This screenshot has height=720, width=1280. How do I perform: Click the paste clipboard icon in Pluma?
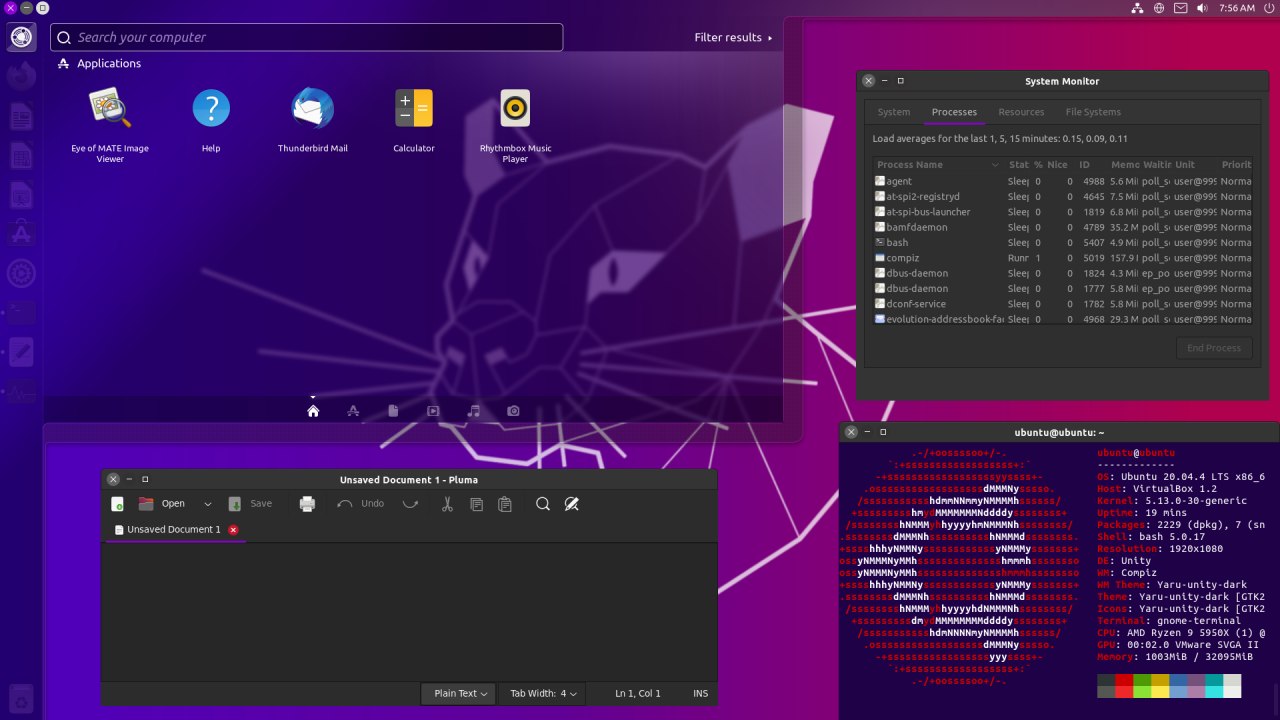pyautogui.click(x=505, y=504)
